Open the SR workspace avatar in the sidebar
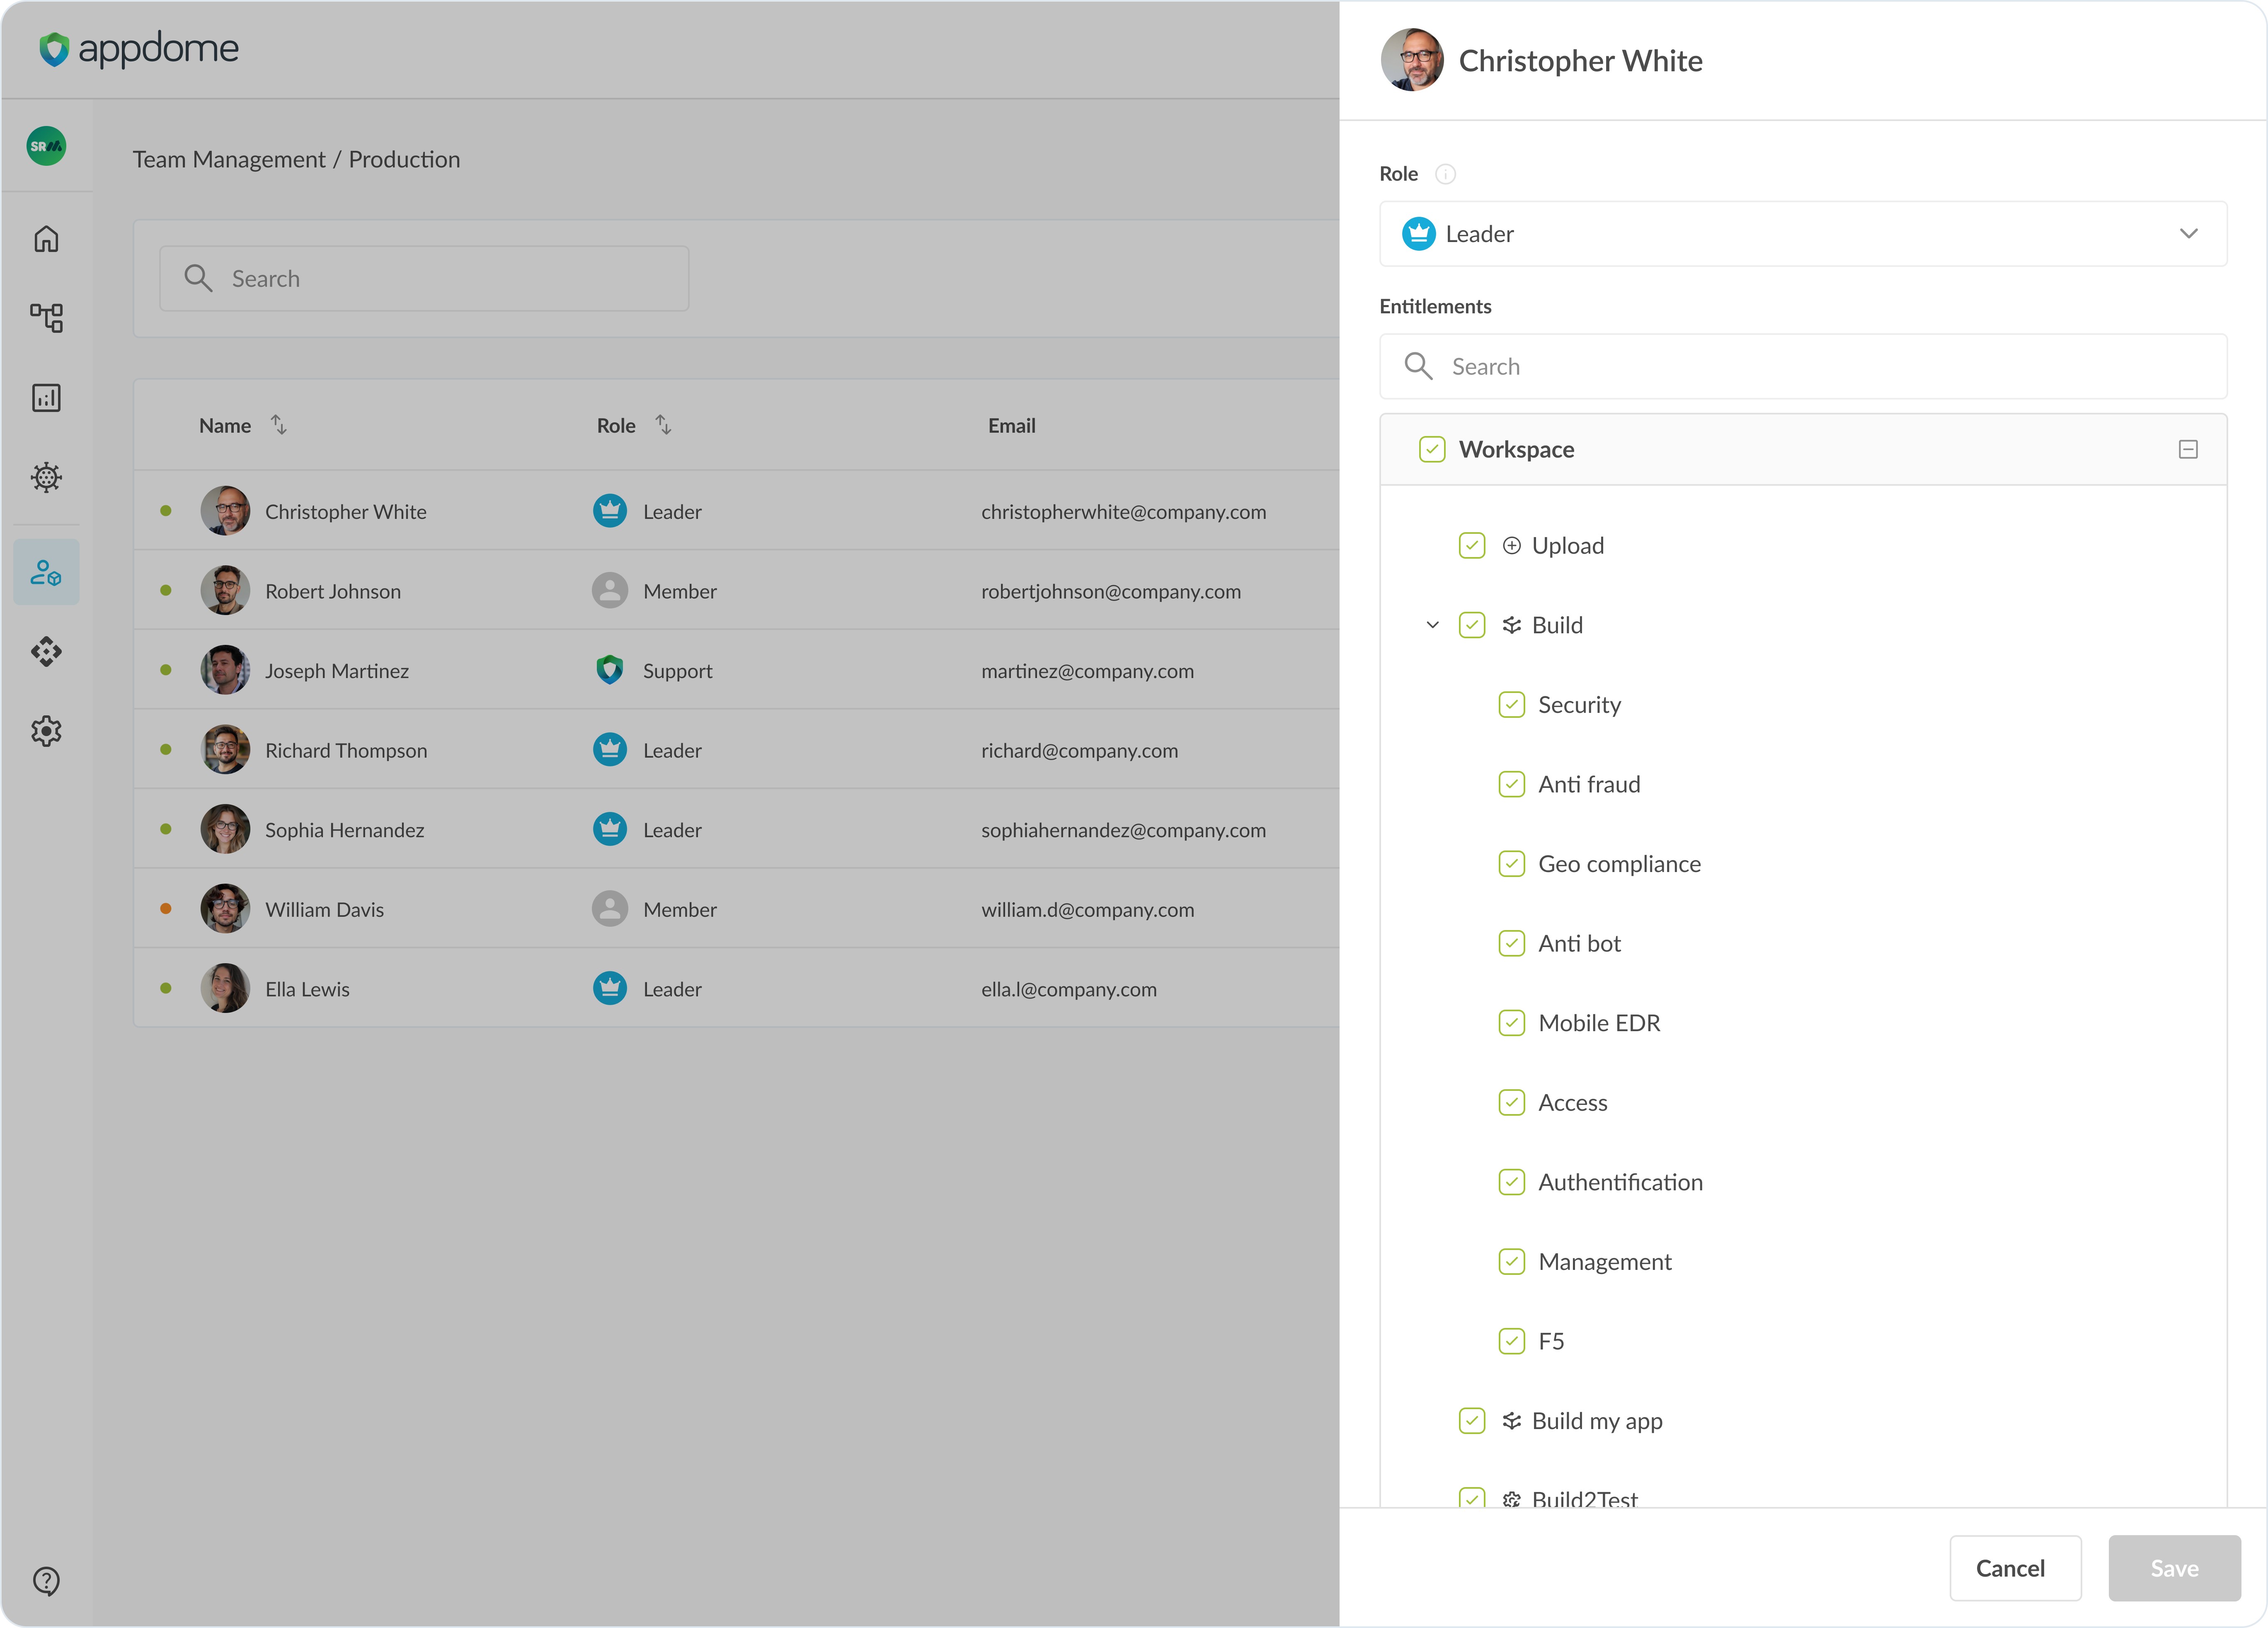 pos(46,146)
